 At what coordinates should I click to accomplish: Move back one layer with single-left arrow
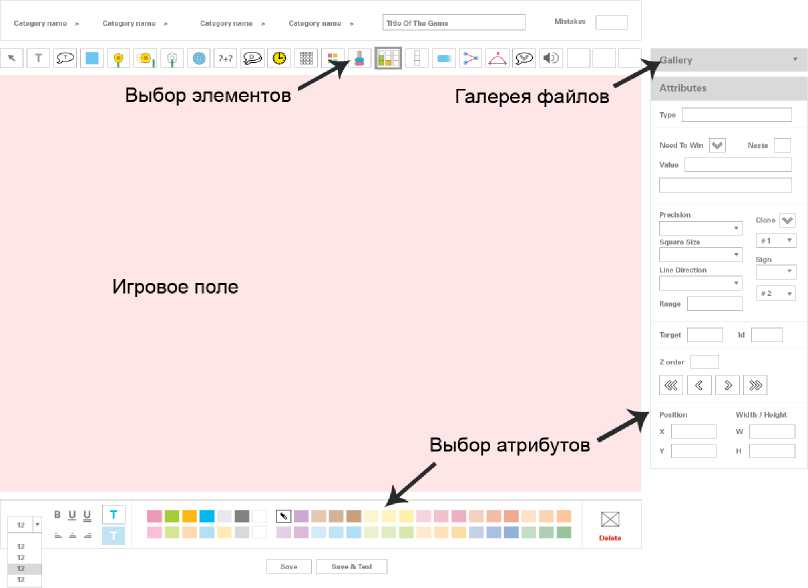[x=699, y=385]
